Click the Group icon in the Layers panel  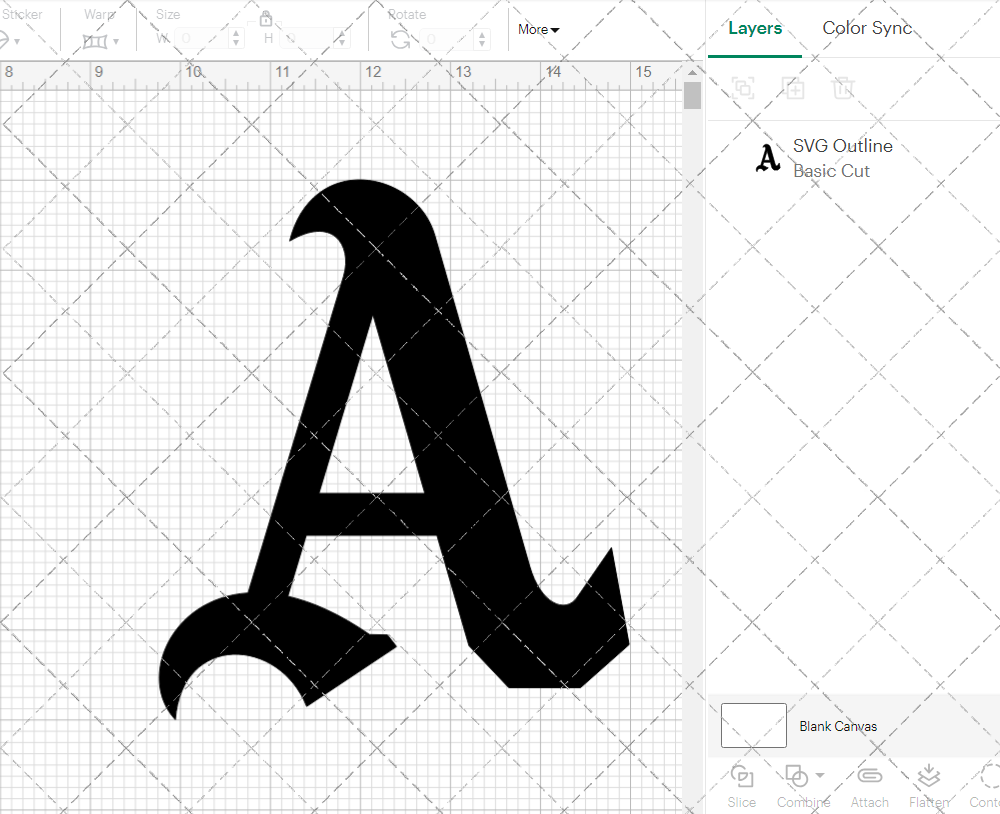pyautogui.click(x=743, y=88)
